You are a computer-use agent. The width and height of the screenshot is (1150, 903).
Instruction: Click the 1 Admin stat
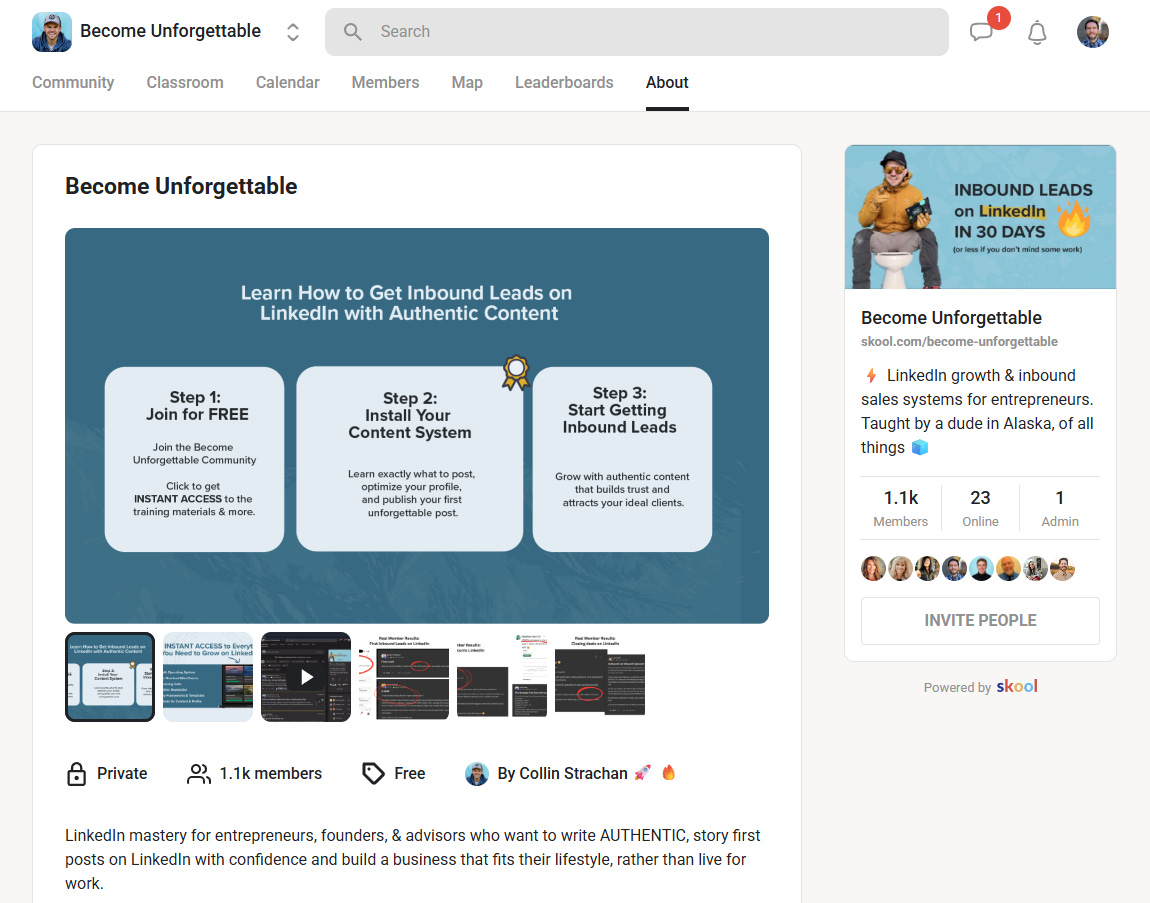click(x=1060, y=508)
